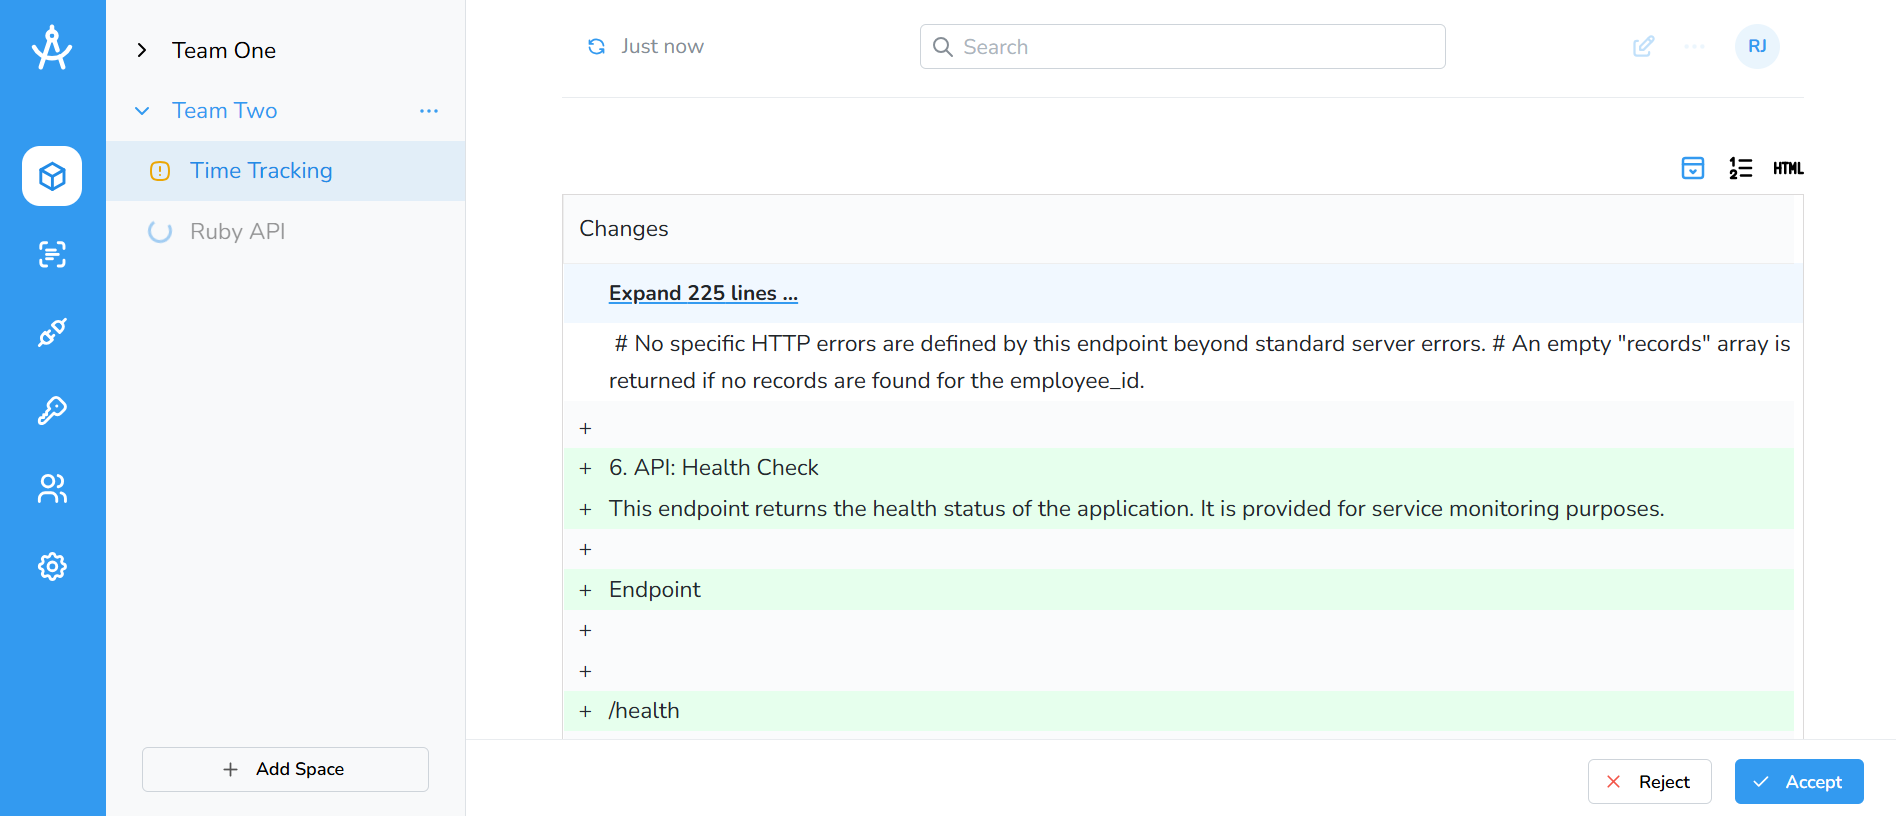Accept the changes

click(x=1798, y=782)
